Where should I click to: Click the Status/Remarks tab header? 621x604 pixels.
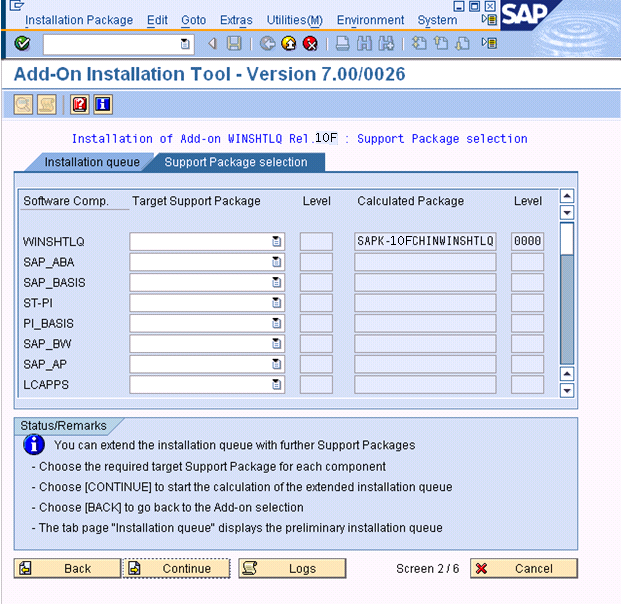(x=64, y=426)
